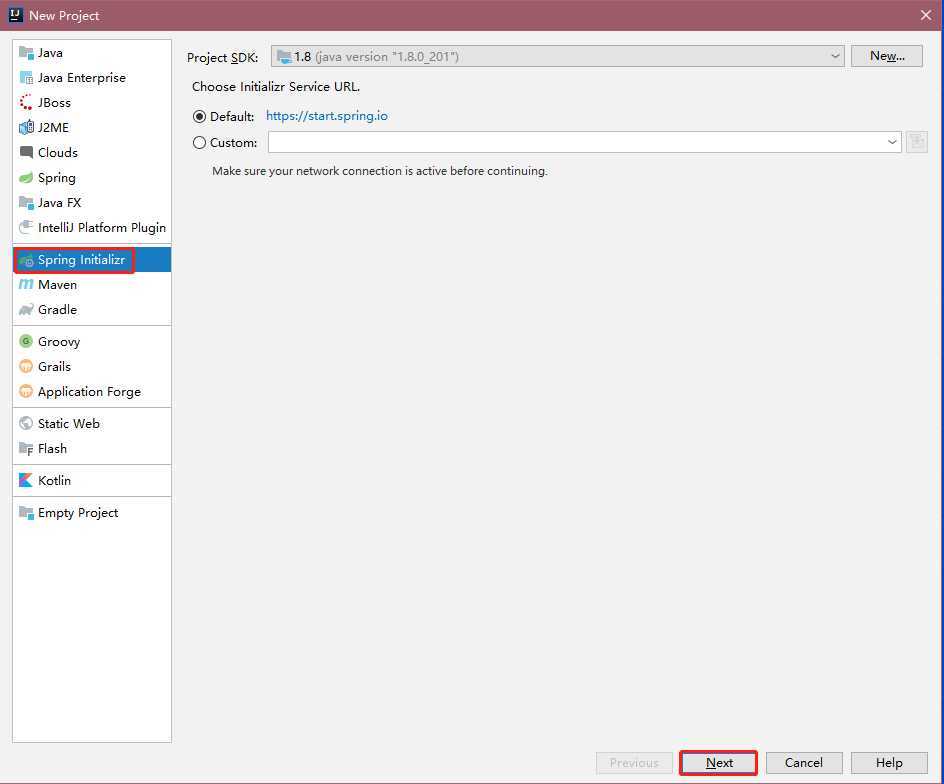Click the icon button beside Custom URL field

pyautogui.click(x=917, y=142)
